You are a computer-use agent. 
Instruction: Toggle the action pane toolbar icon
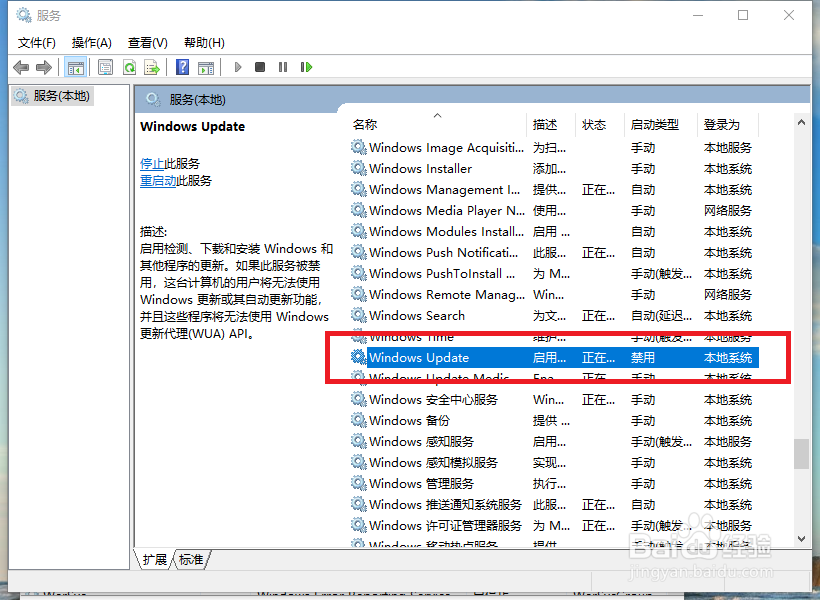pyautogui.click(x=206, y=67)
